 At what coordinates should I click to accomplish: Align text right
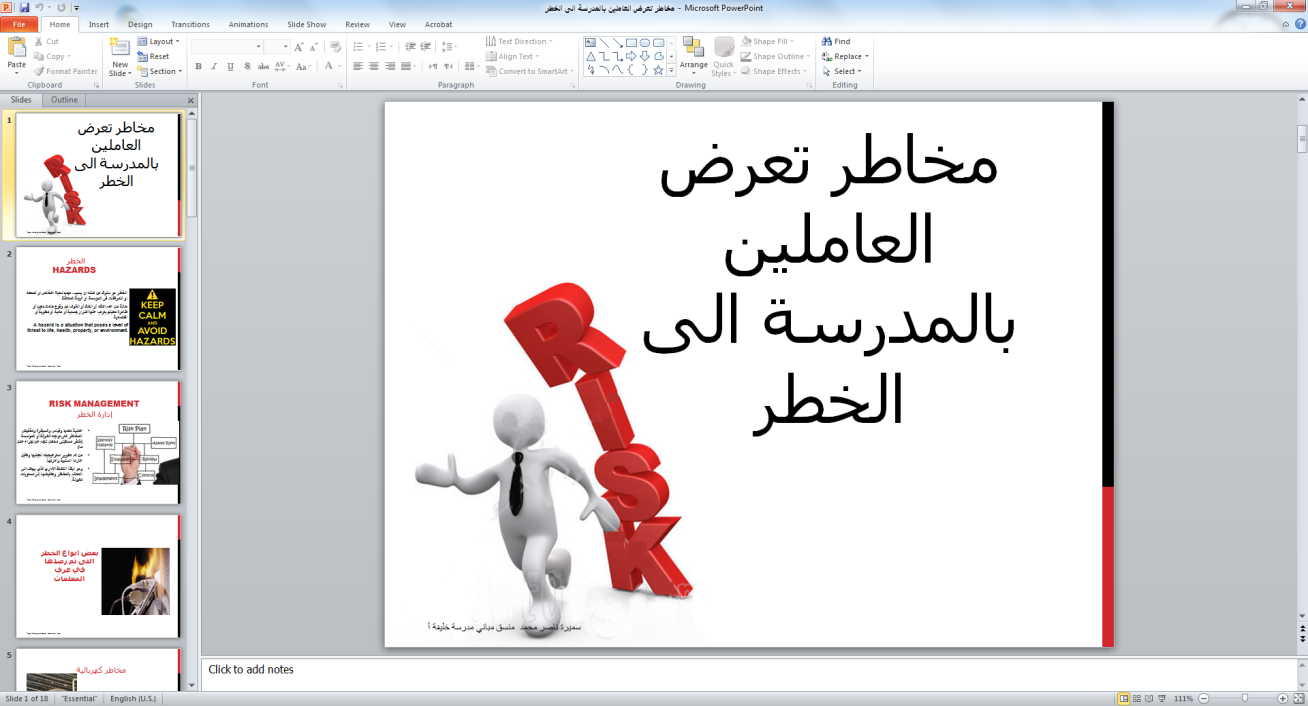[390, 67]
